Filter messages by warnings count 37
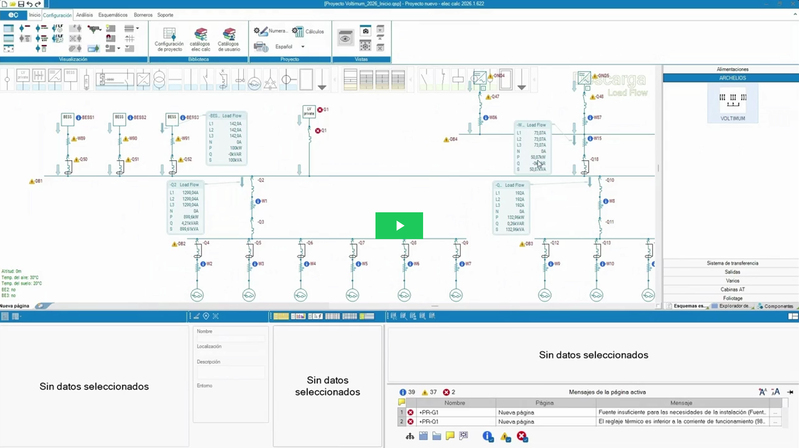The image size is (799, 448). tap(429, 392)
